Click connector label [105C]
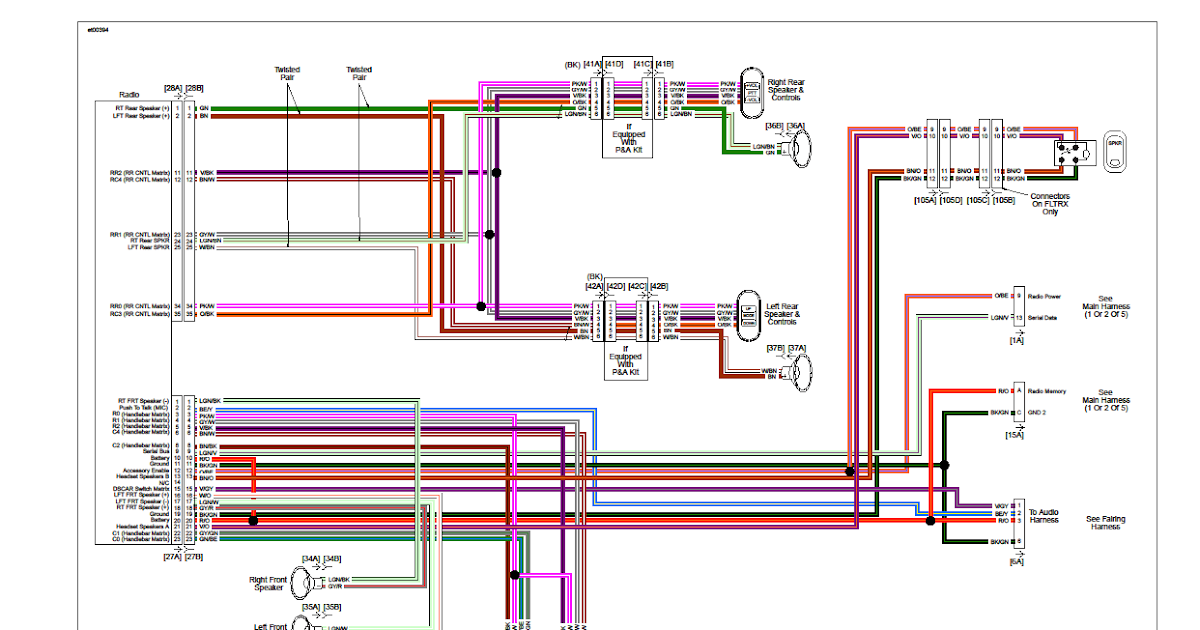The image size is (1200, 630). pos(978,200)
